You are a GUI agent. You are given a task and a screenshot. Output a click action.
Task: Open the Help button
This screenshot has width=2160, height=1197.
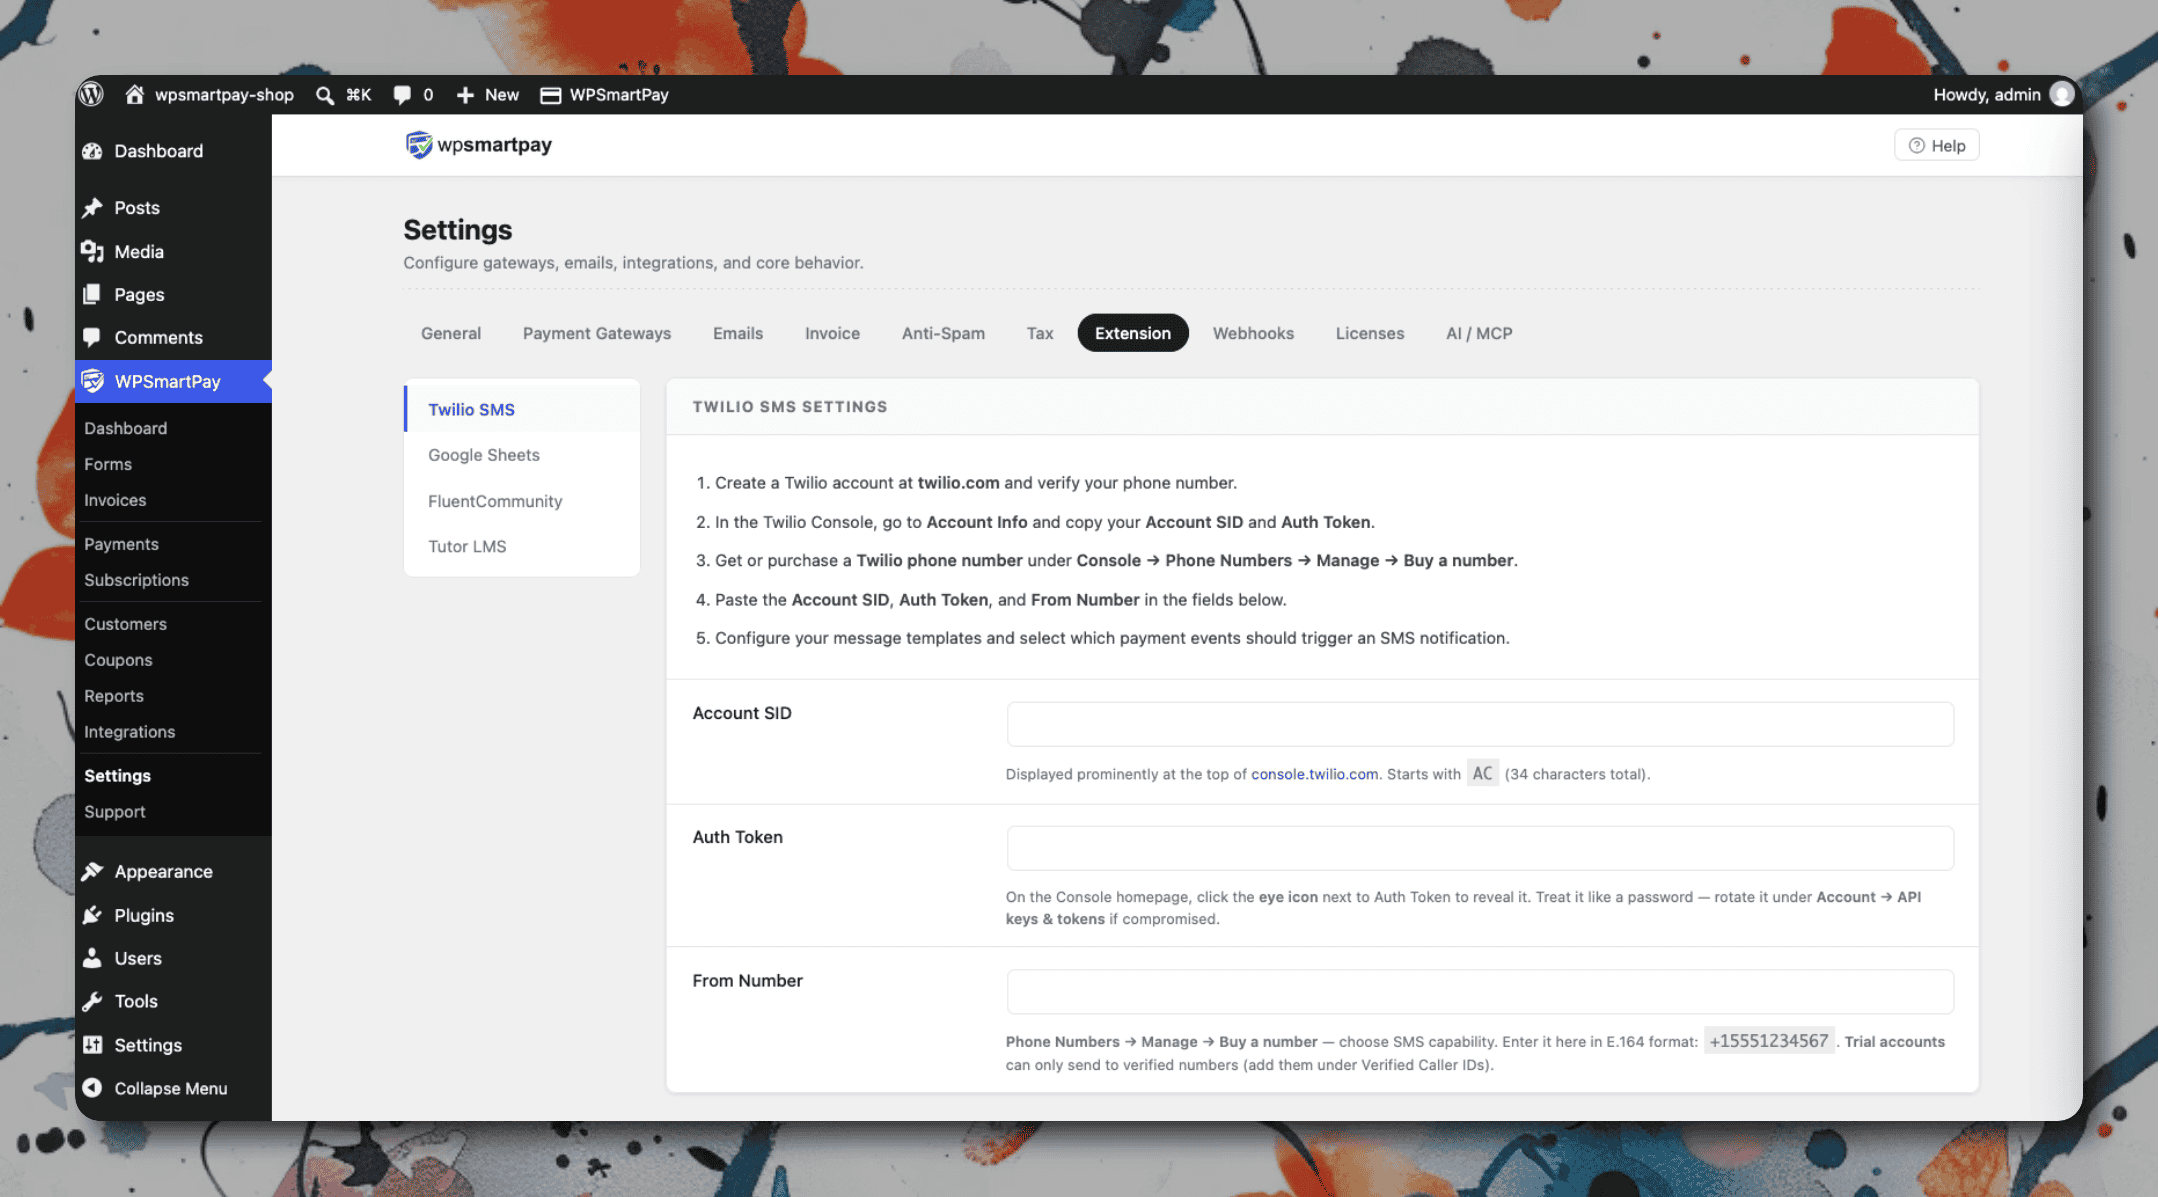(1936, 146)
